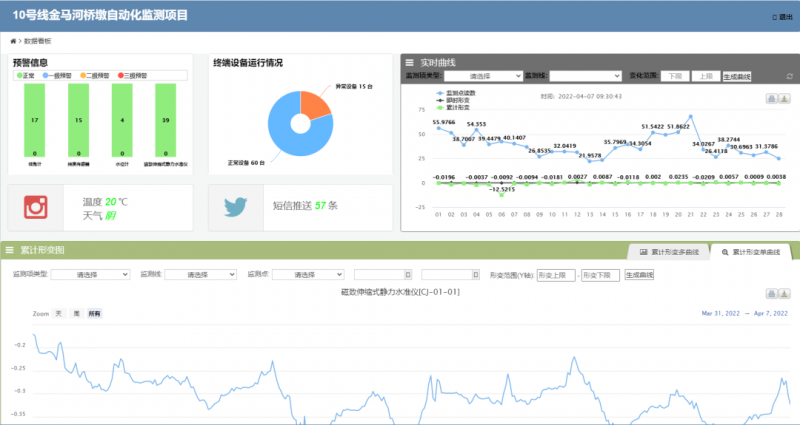The width and height of the screenshot is (800, 425).
Task: Toggle the 监测点读数 series in chart legend
Action: [456, 93]
